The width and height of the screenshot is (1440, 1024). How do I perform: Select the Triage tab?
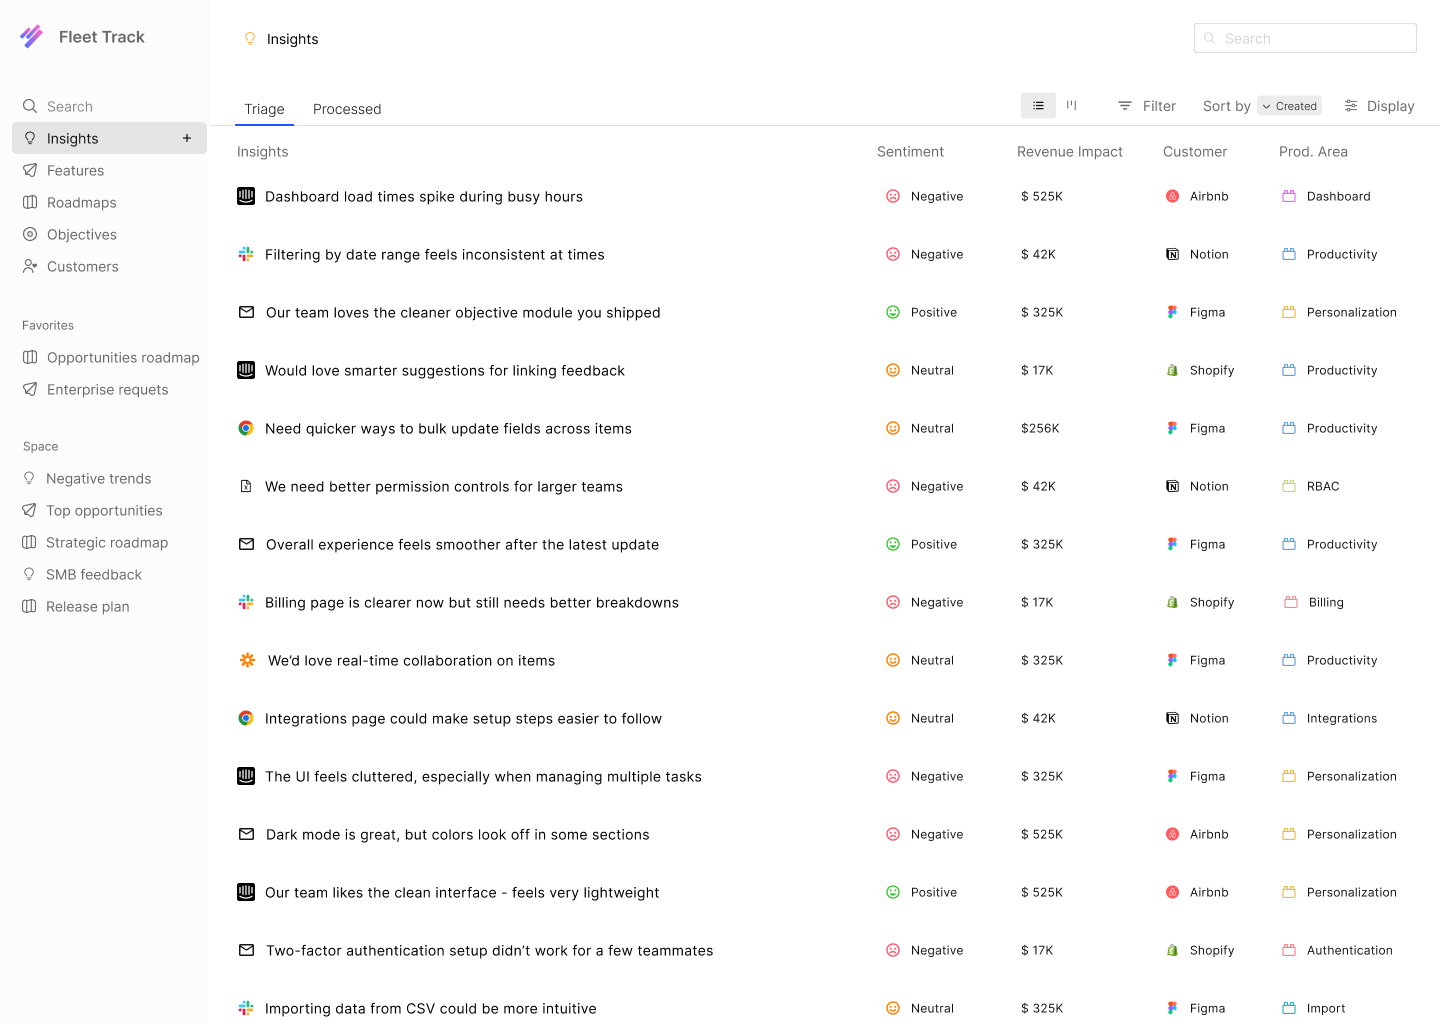(x=264, y=109)
